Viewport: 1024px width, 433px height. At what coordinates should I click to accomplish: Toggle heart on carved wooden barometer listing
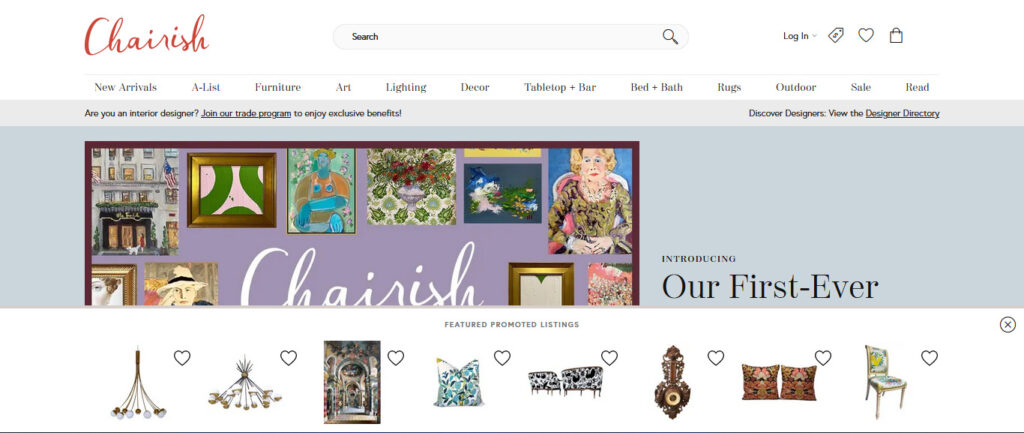pos(716,358)
